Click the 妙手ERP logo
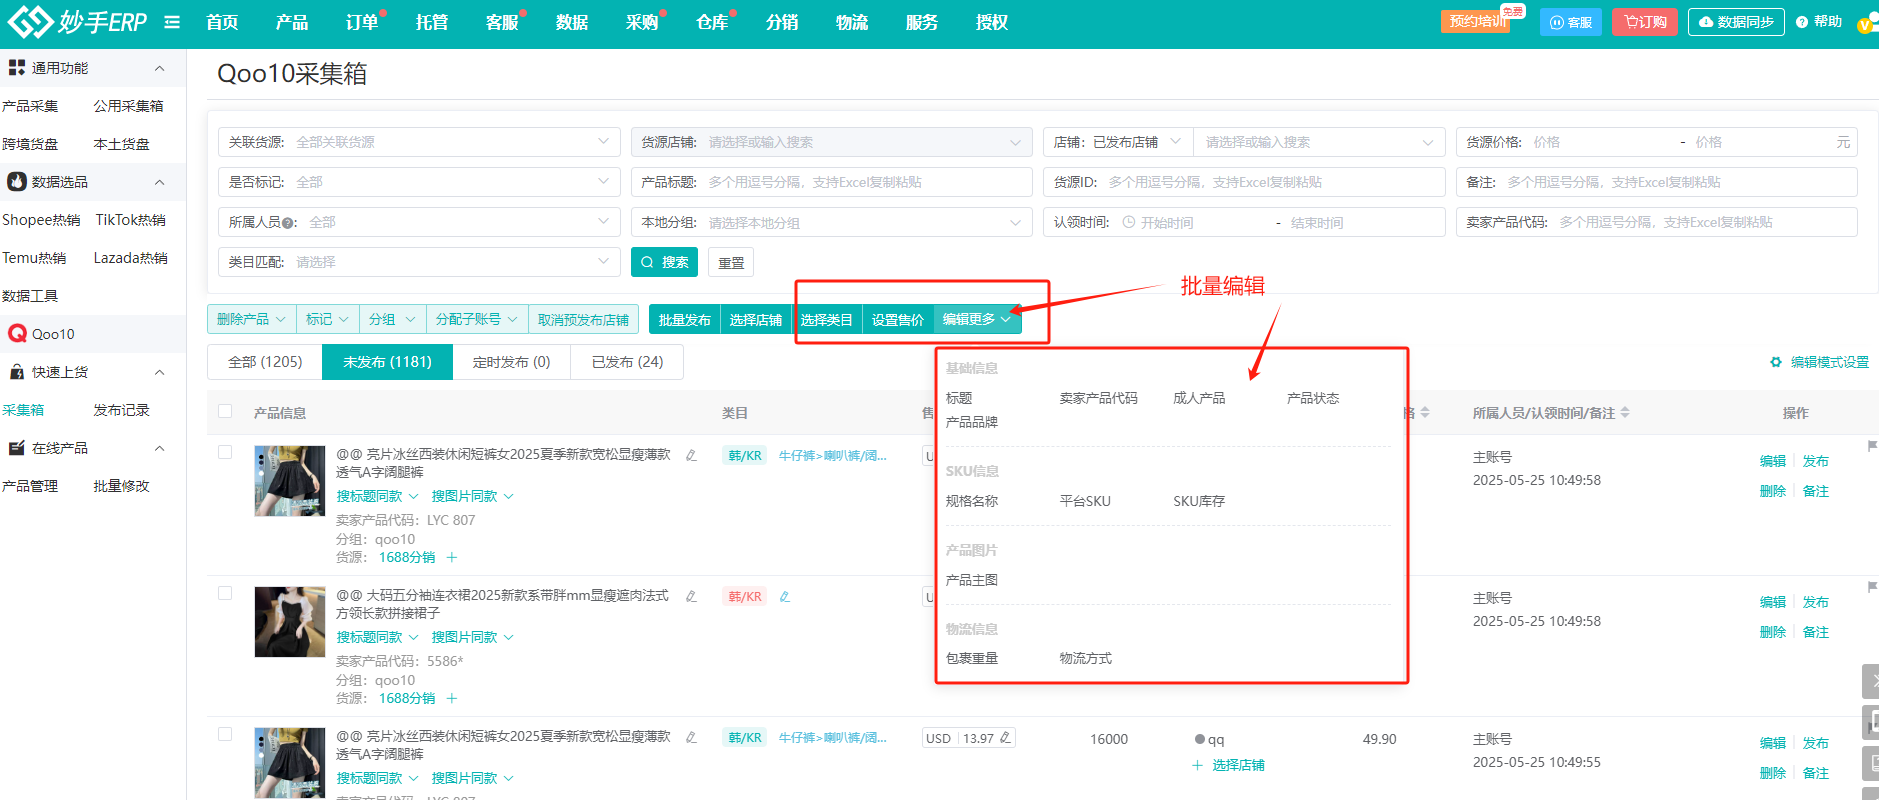Image resolution: width=1879 pixels, height=800 pixels. tap(77, 21)
